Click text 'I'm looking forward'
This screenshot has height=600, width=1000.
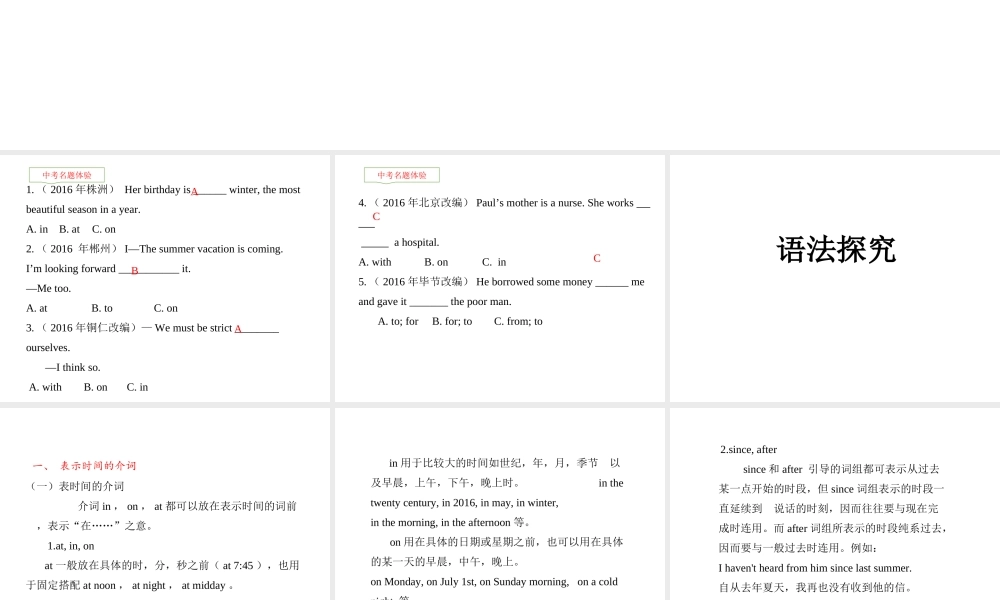click(x=71, y=268)
